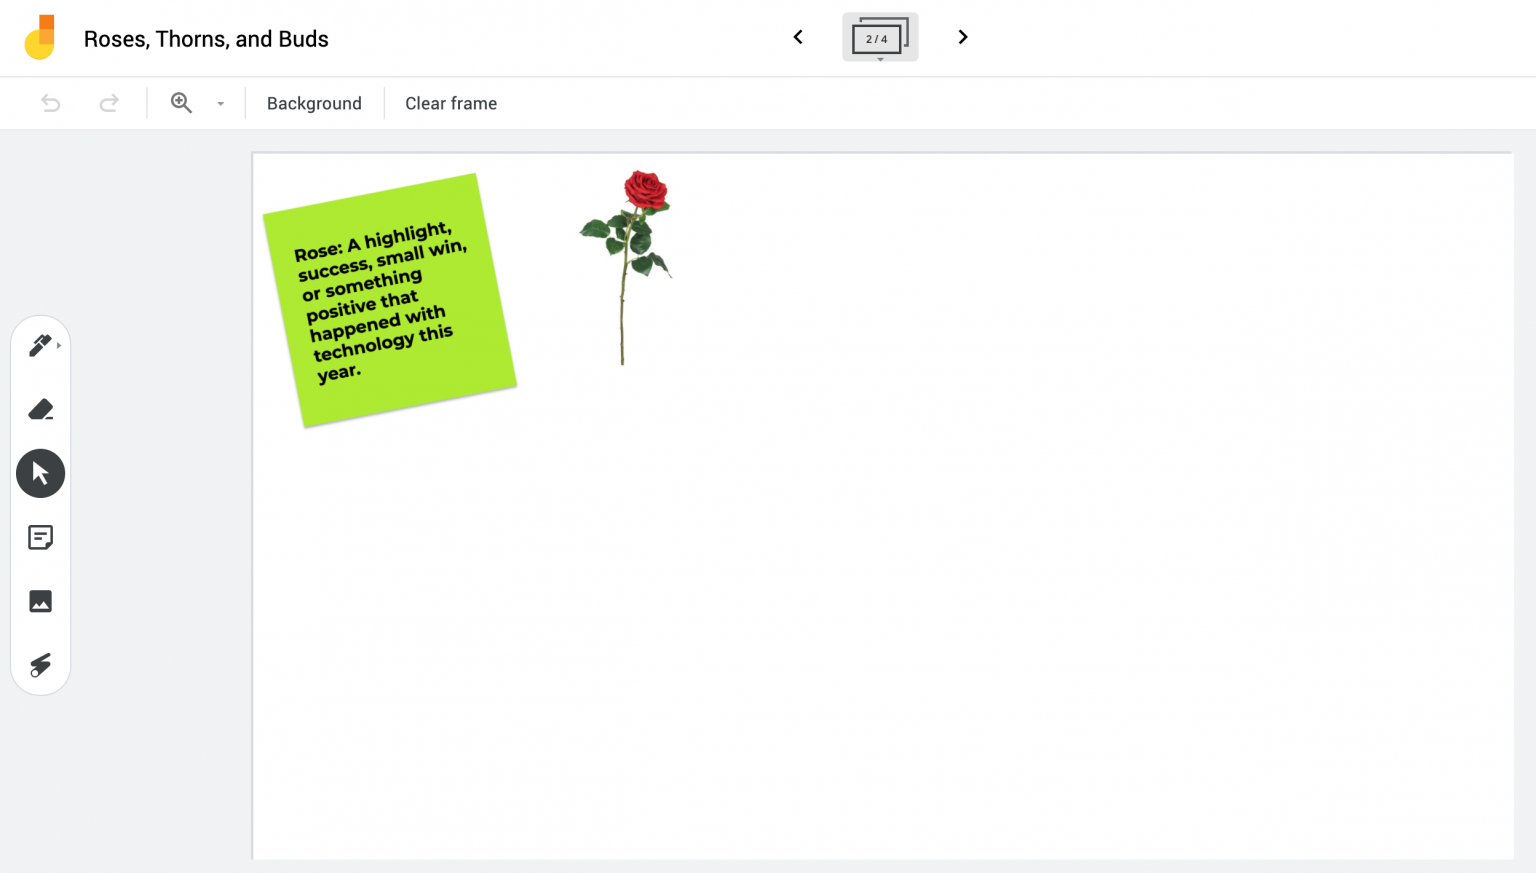1536x873 pixels.
Task: Select the Pen tool
Action: pyautogui.click(x=40, y=345)
